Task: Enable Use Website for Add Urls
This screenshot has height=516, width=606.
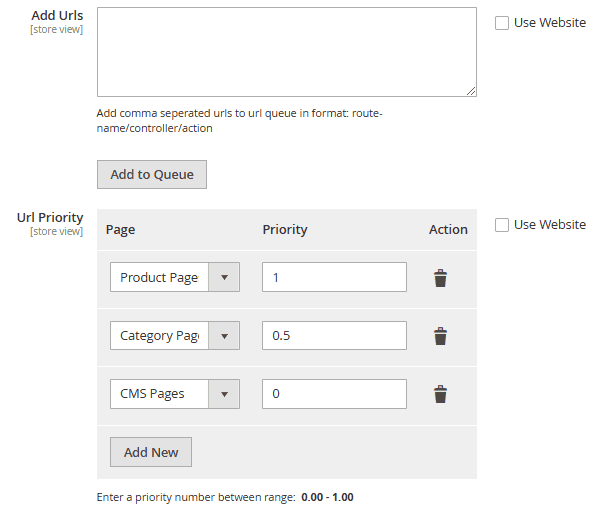Action: click(502, 23)
